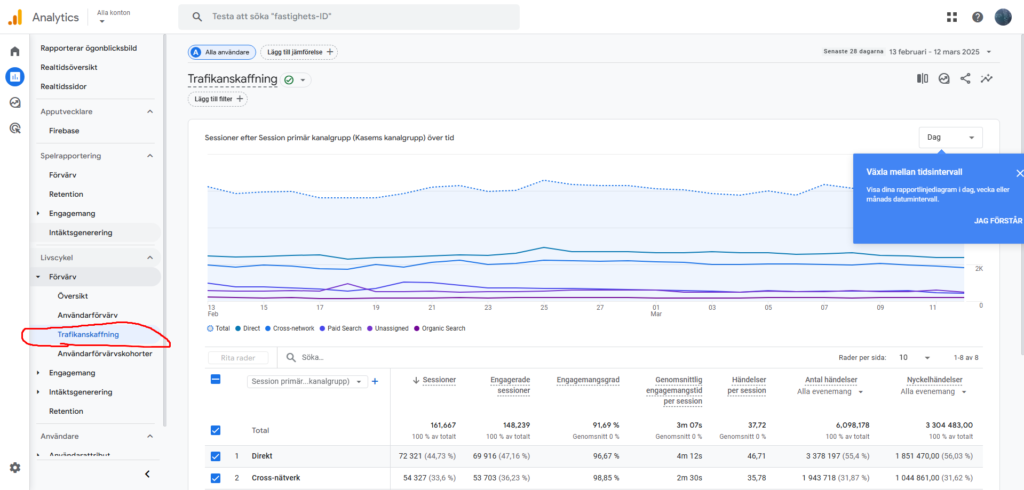
Task: Select Användarförvärvskohorter in sidebar
Action: pyautogui.click(x=105, y=353)
